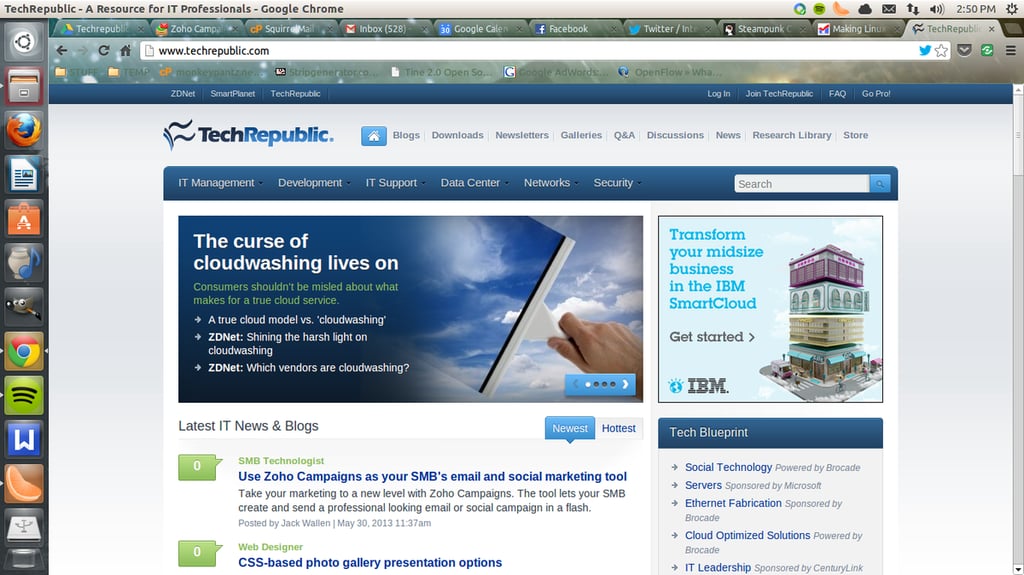The width and height of the screenshot is (1024, 575).
Task: Open the Data Center dropdown menu
Action: 474,183
